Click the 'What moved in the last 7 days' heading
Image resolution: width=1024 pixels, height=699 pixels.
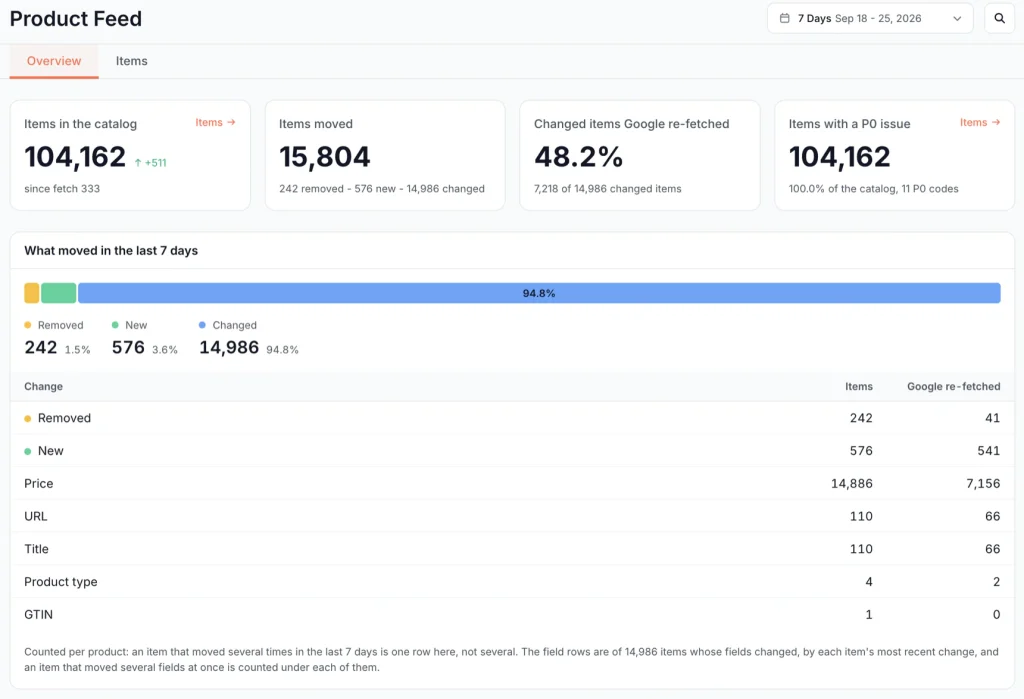pos(111,251)
